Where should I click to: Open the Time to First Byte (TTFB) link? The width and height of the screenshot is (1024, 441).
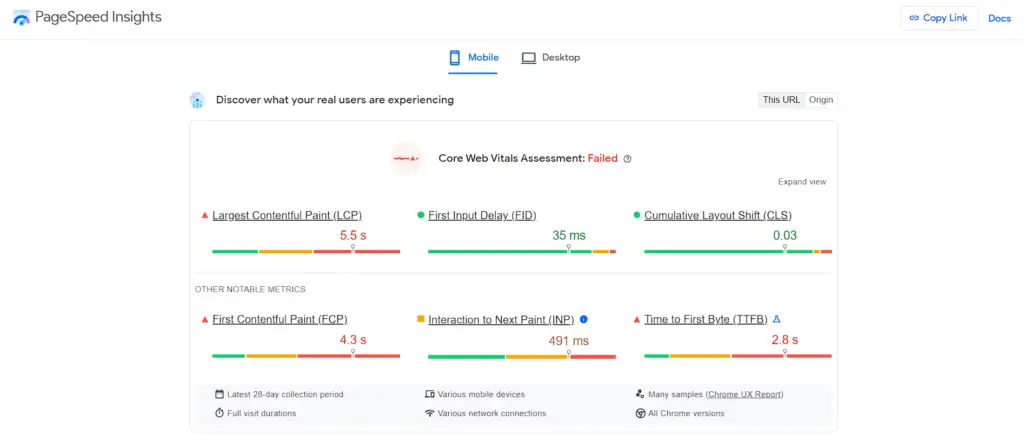click(x=706, y=319)
